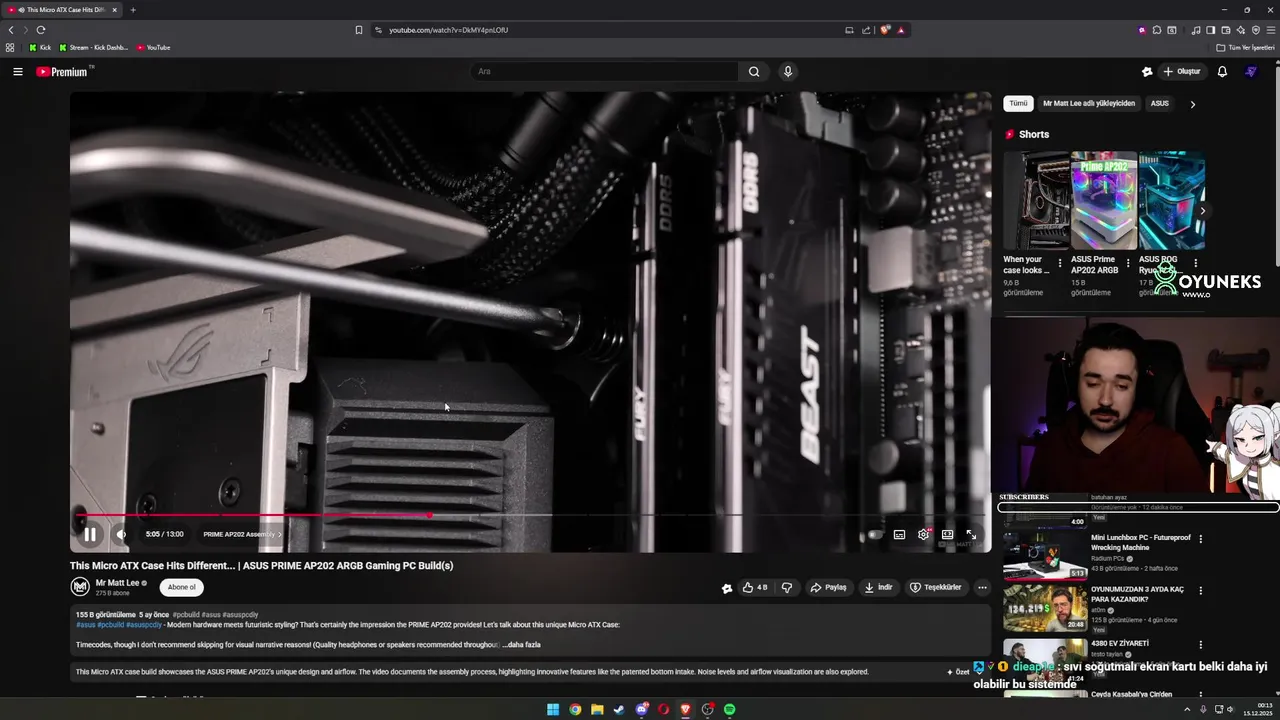Pause the video playback
The image size is (1280, 720).
point(90,534)
